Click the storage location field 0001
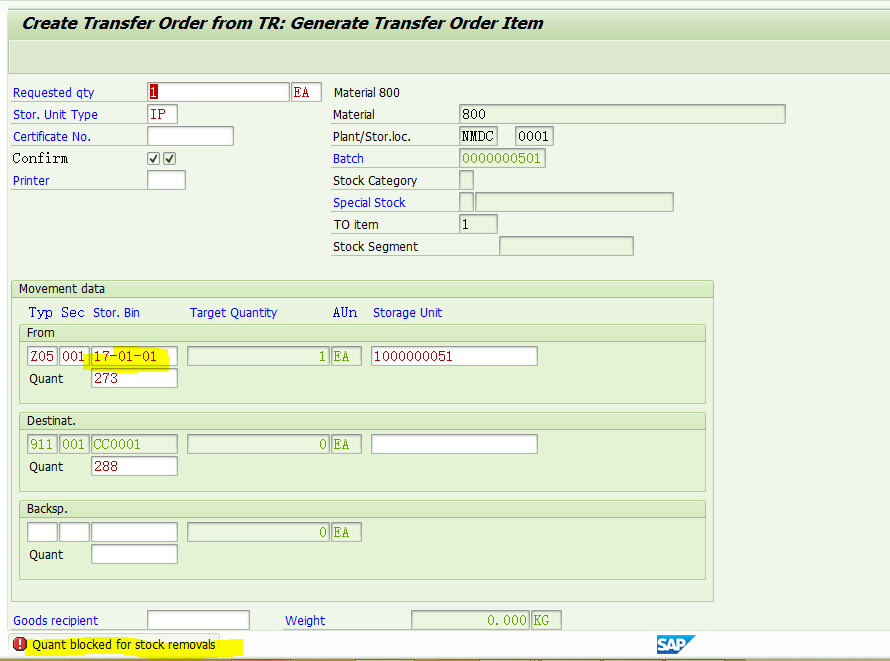This screenshot has height=661, width=890. click(534, 136)
